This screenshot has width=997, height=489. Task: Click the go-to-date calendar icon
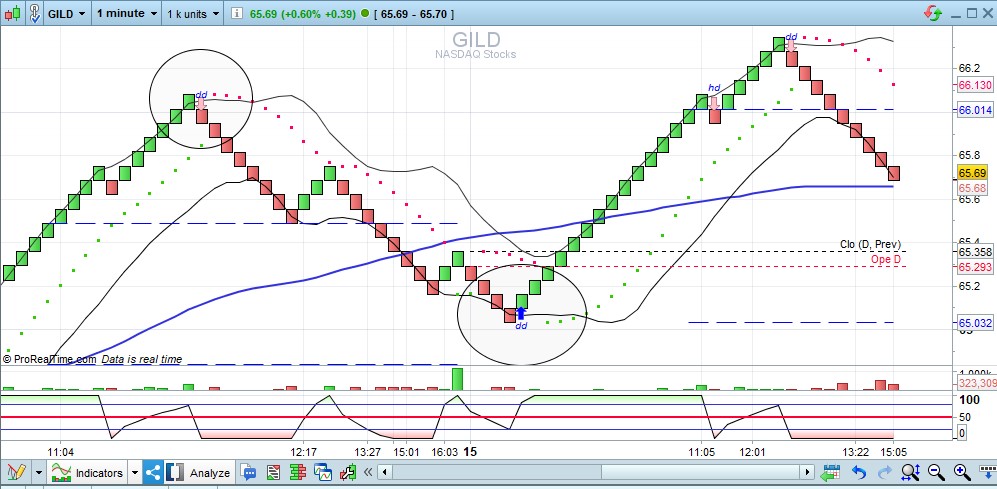click(830, 472)
